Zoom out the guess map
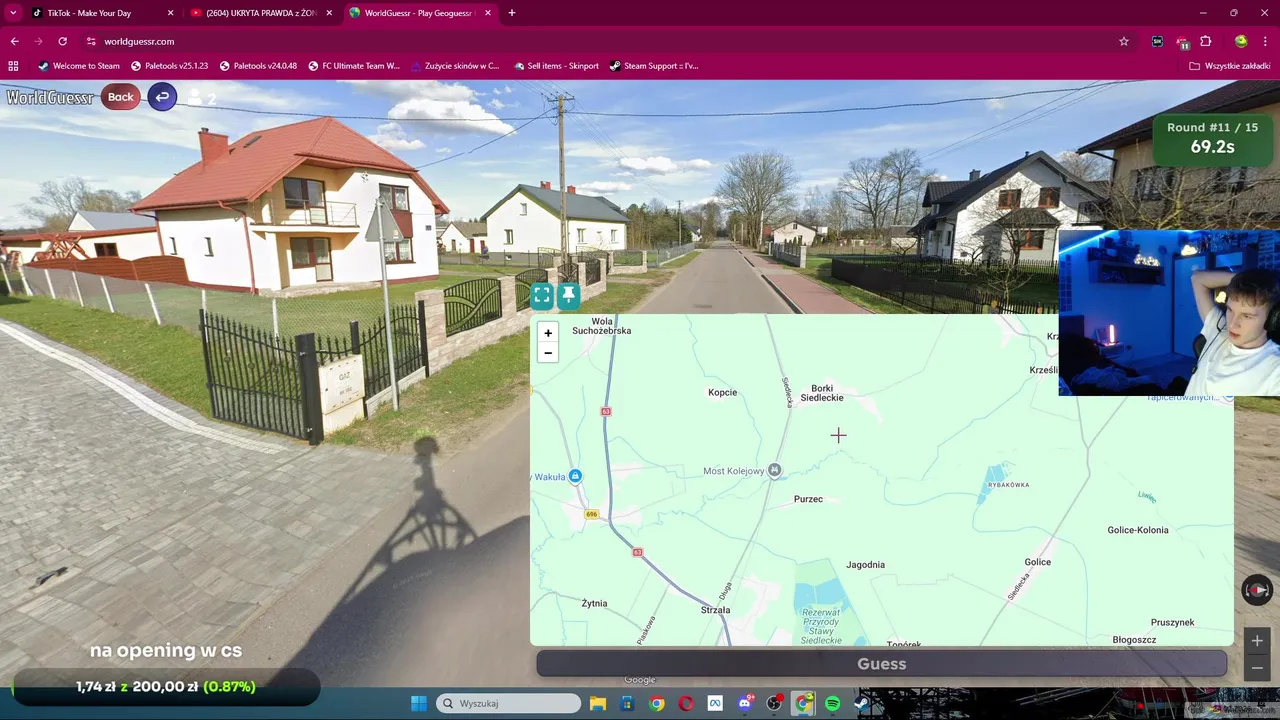This screenshot has width=1280, height=720. click(547, 353)
